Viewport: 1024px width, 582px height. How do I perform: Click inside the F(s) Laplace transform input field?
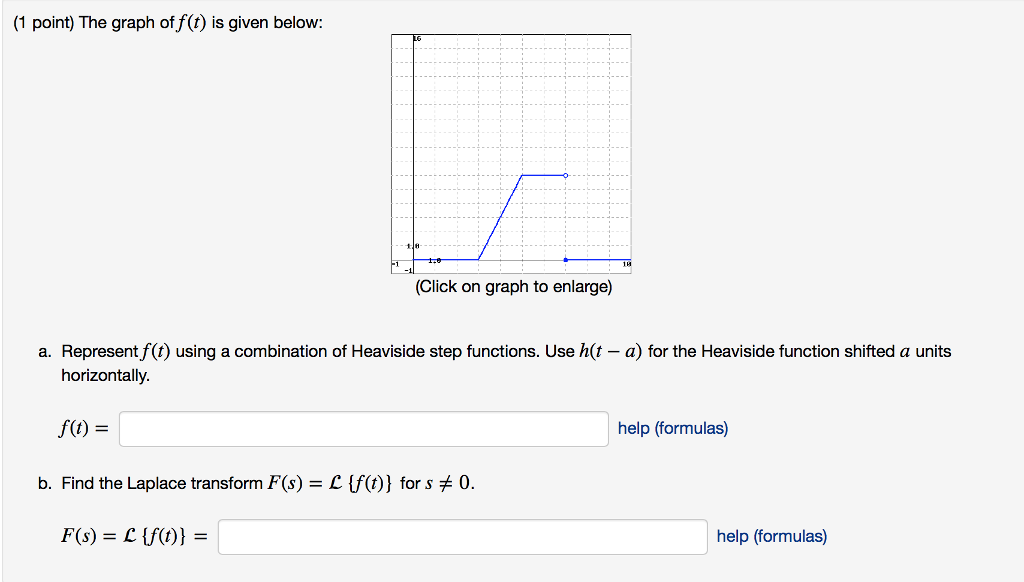tap(463, 536)
